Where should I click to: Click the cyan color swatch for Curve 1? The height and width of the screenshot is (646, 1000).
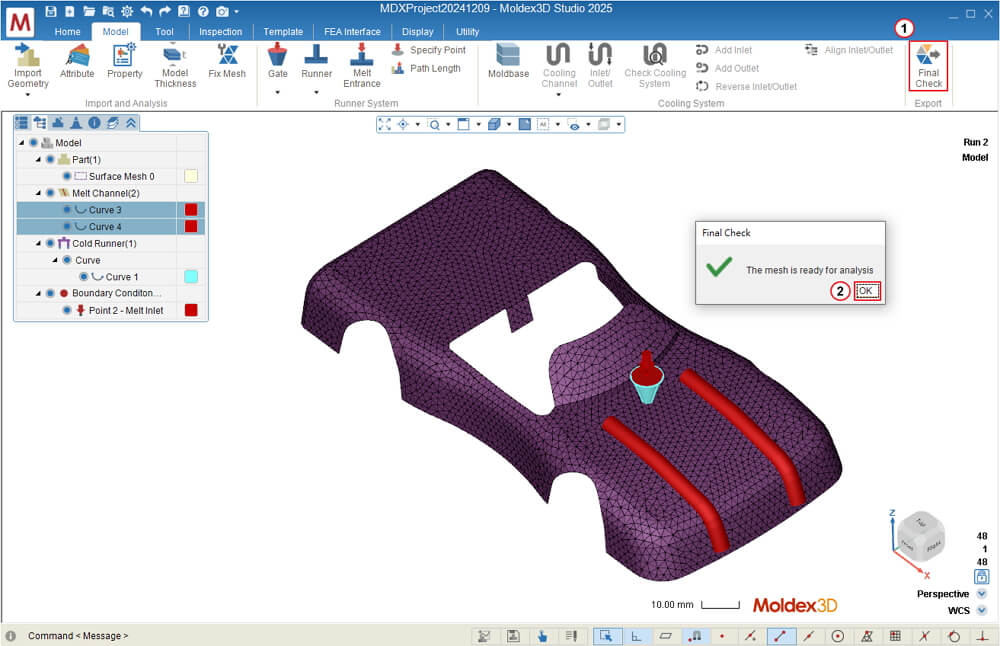tap(191, 277)
